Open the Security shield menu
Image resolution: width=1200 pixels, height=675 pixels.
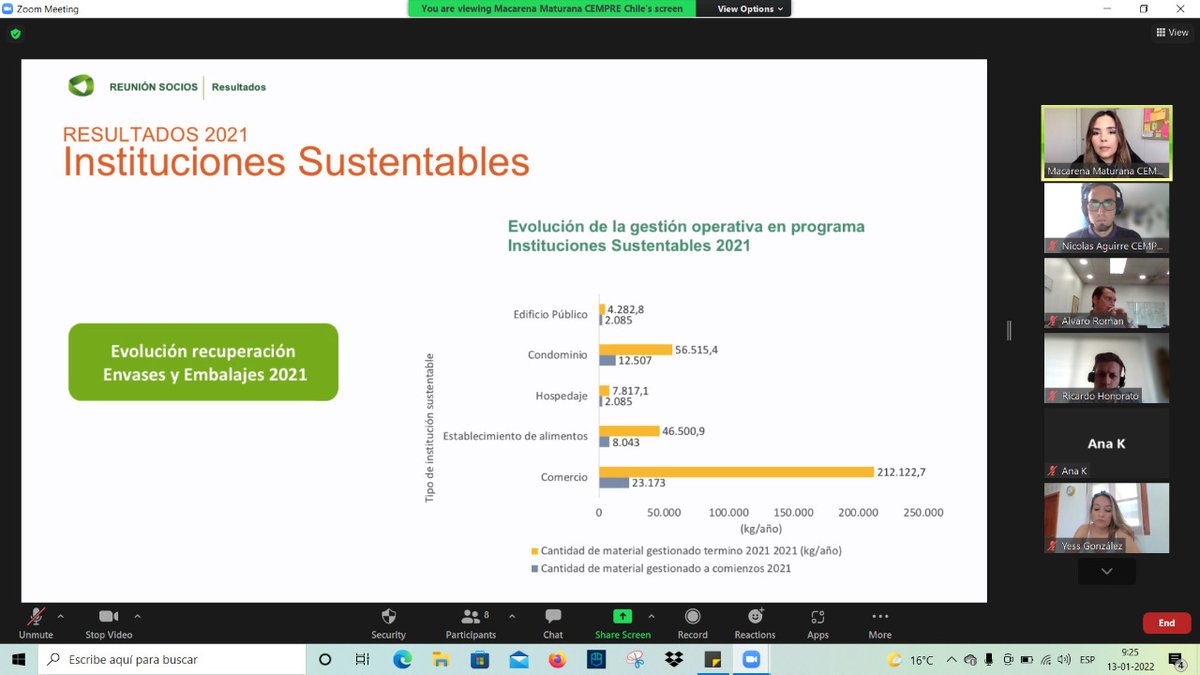coord(389,622)
